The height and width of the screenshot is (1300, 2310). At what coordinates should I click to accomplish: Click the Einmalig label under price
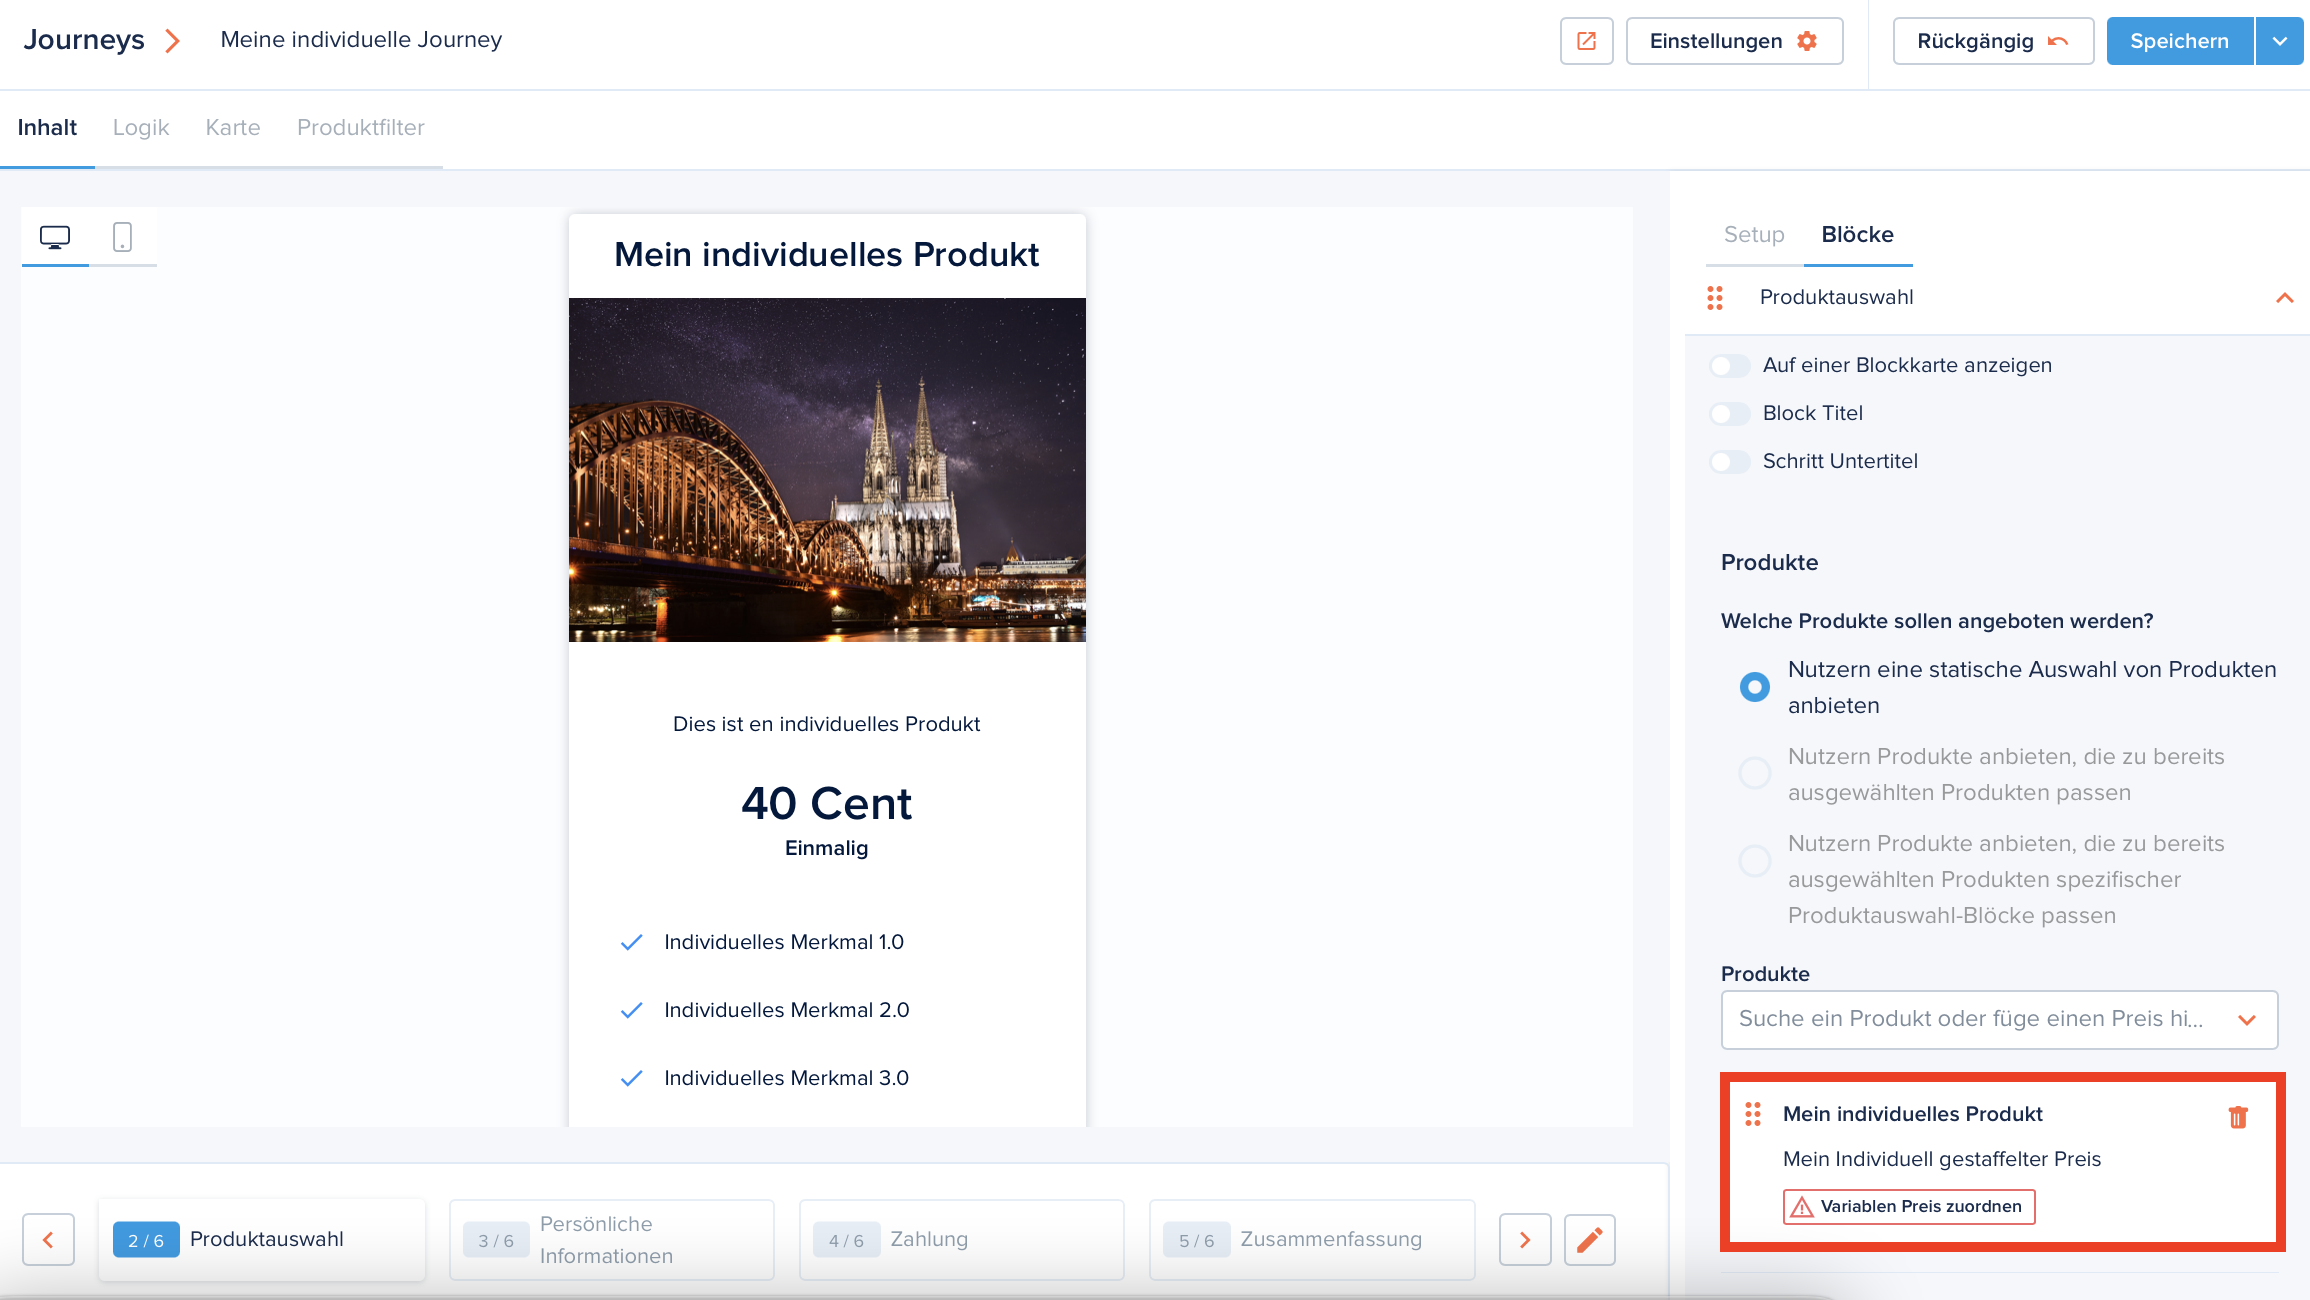(827, 848)
